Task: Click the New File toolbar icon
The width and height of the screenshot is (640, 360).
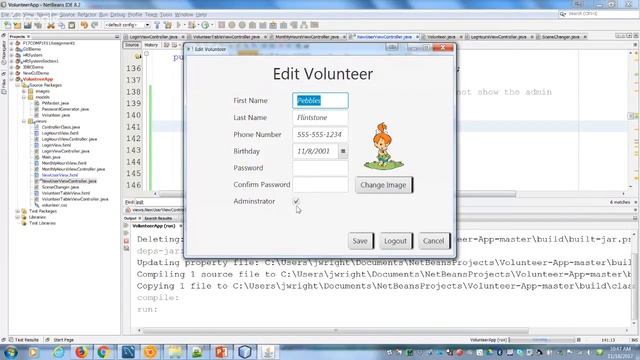Action: (x=7, y=25)
